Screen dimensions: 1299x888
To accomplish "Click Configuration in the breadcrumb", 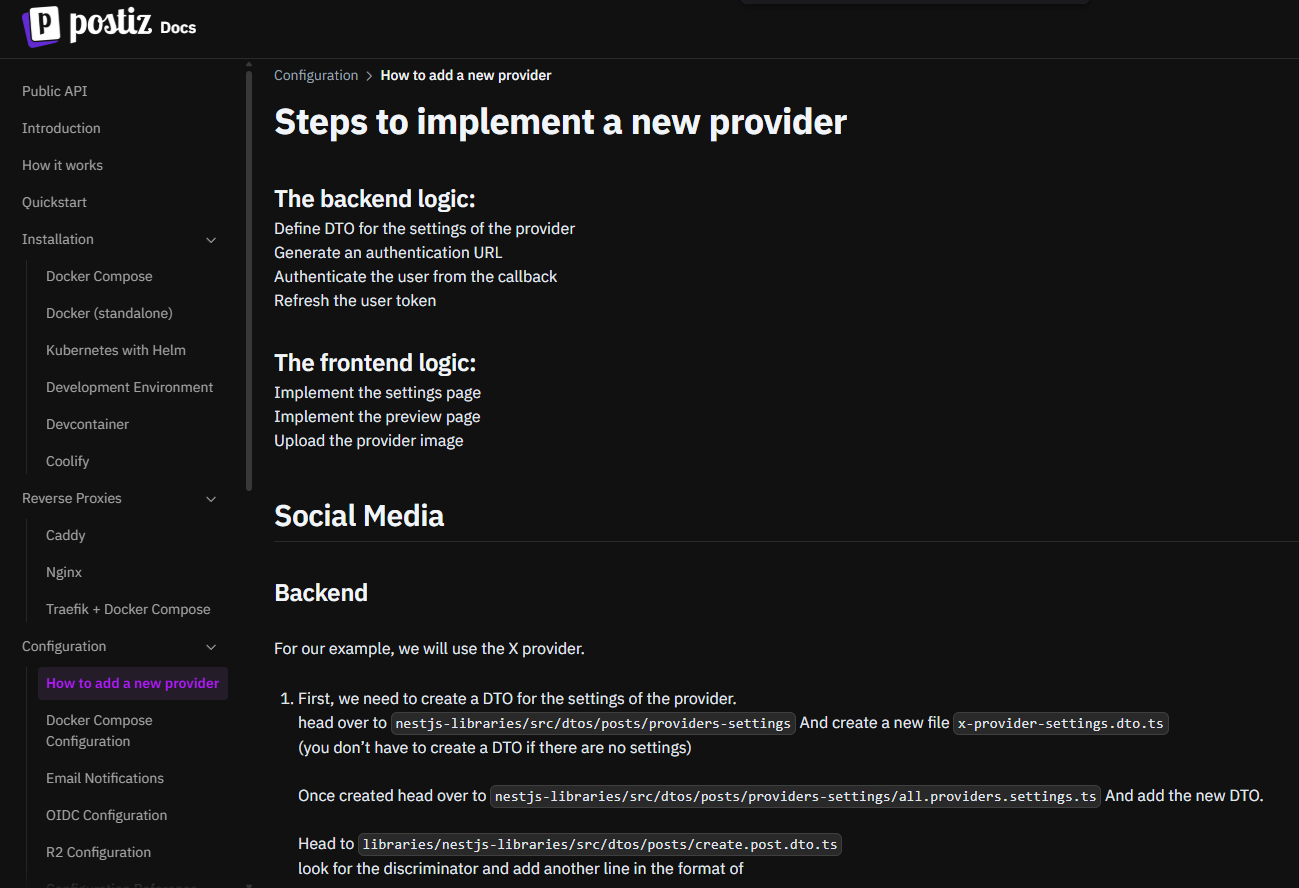I will pyautogui.click(x=315, y=75).
